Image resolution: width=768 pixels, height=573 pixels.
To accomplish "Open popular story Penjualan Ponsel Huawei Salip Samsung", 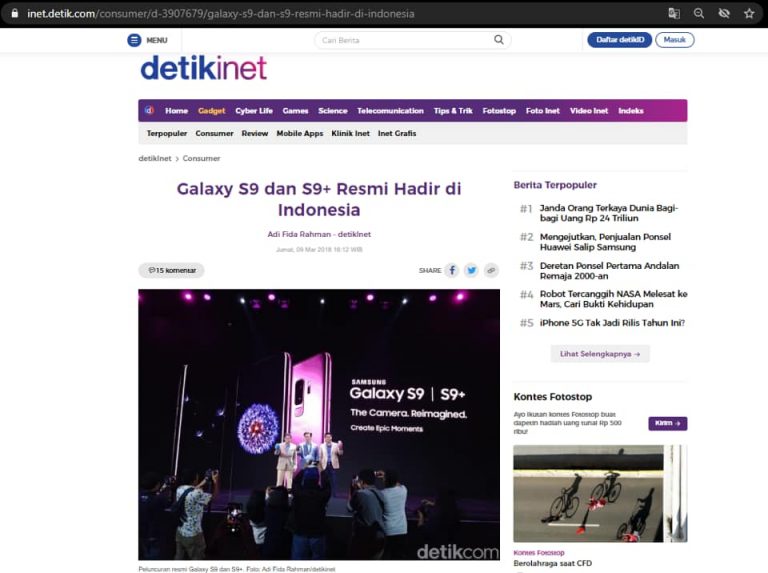I will pyautogui.click(x=605, y=242).
